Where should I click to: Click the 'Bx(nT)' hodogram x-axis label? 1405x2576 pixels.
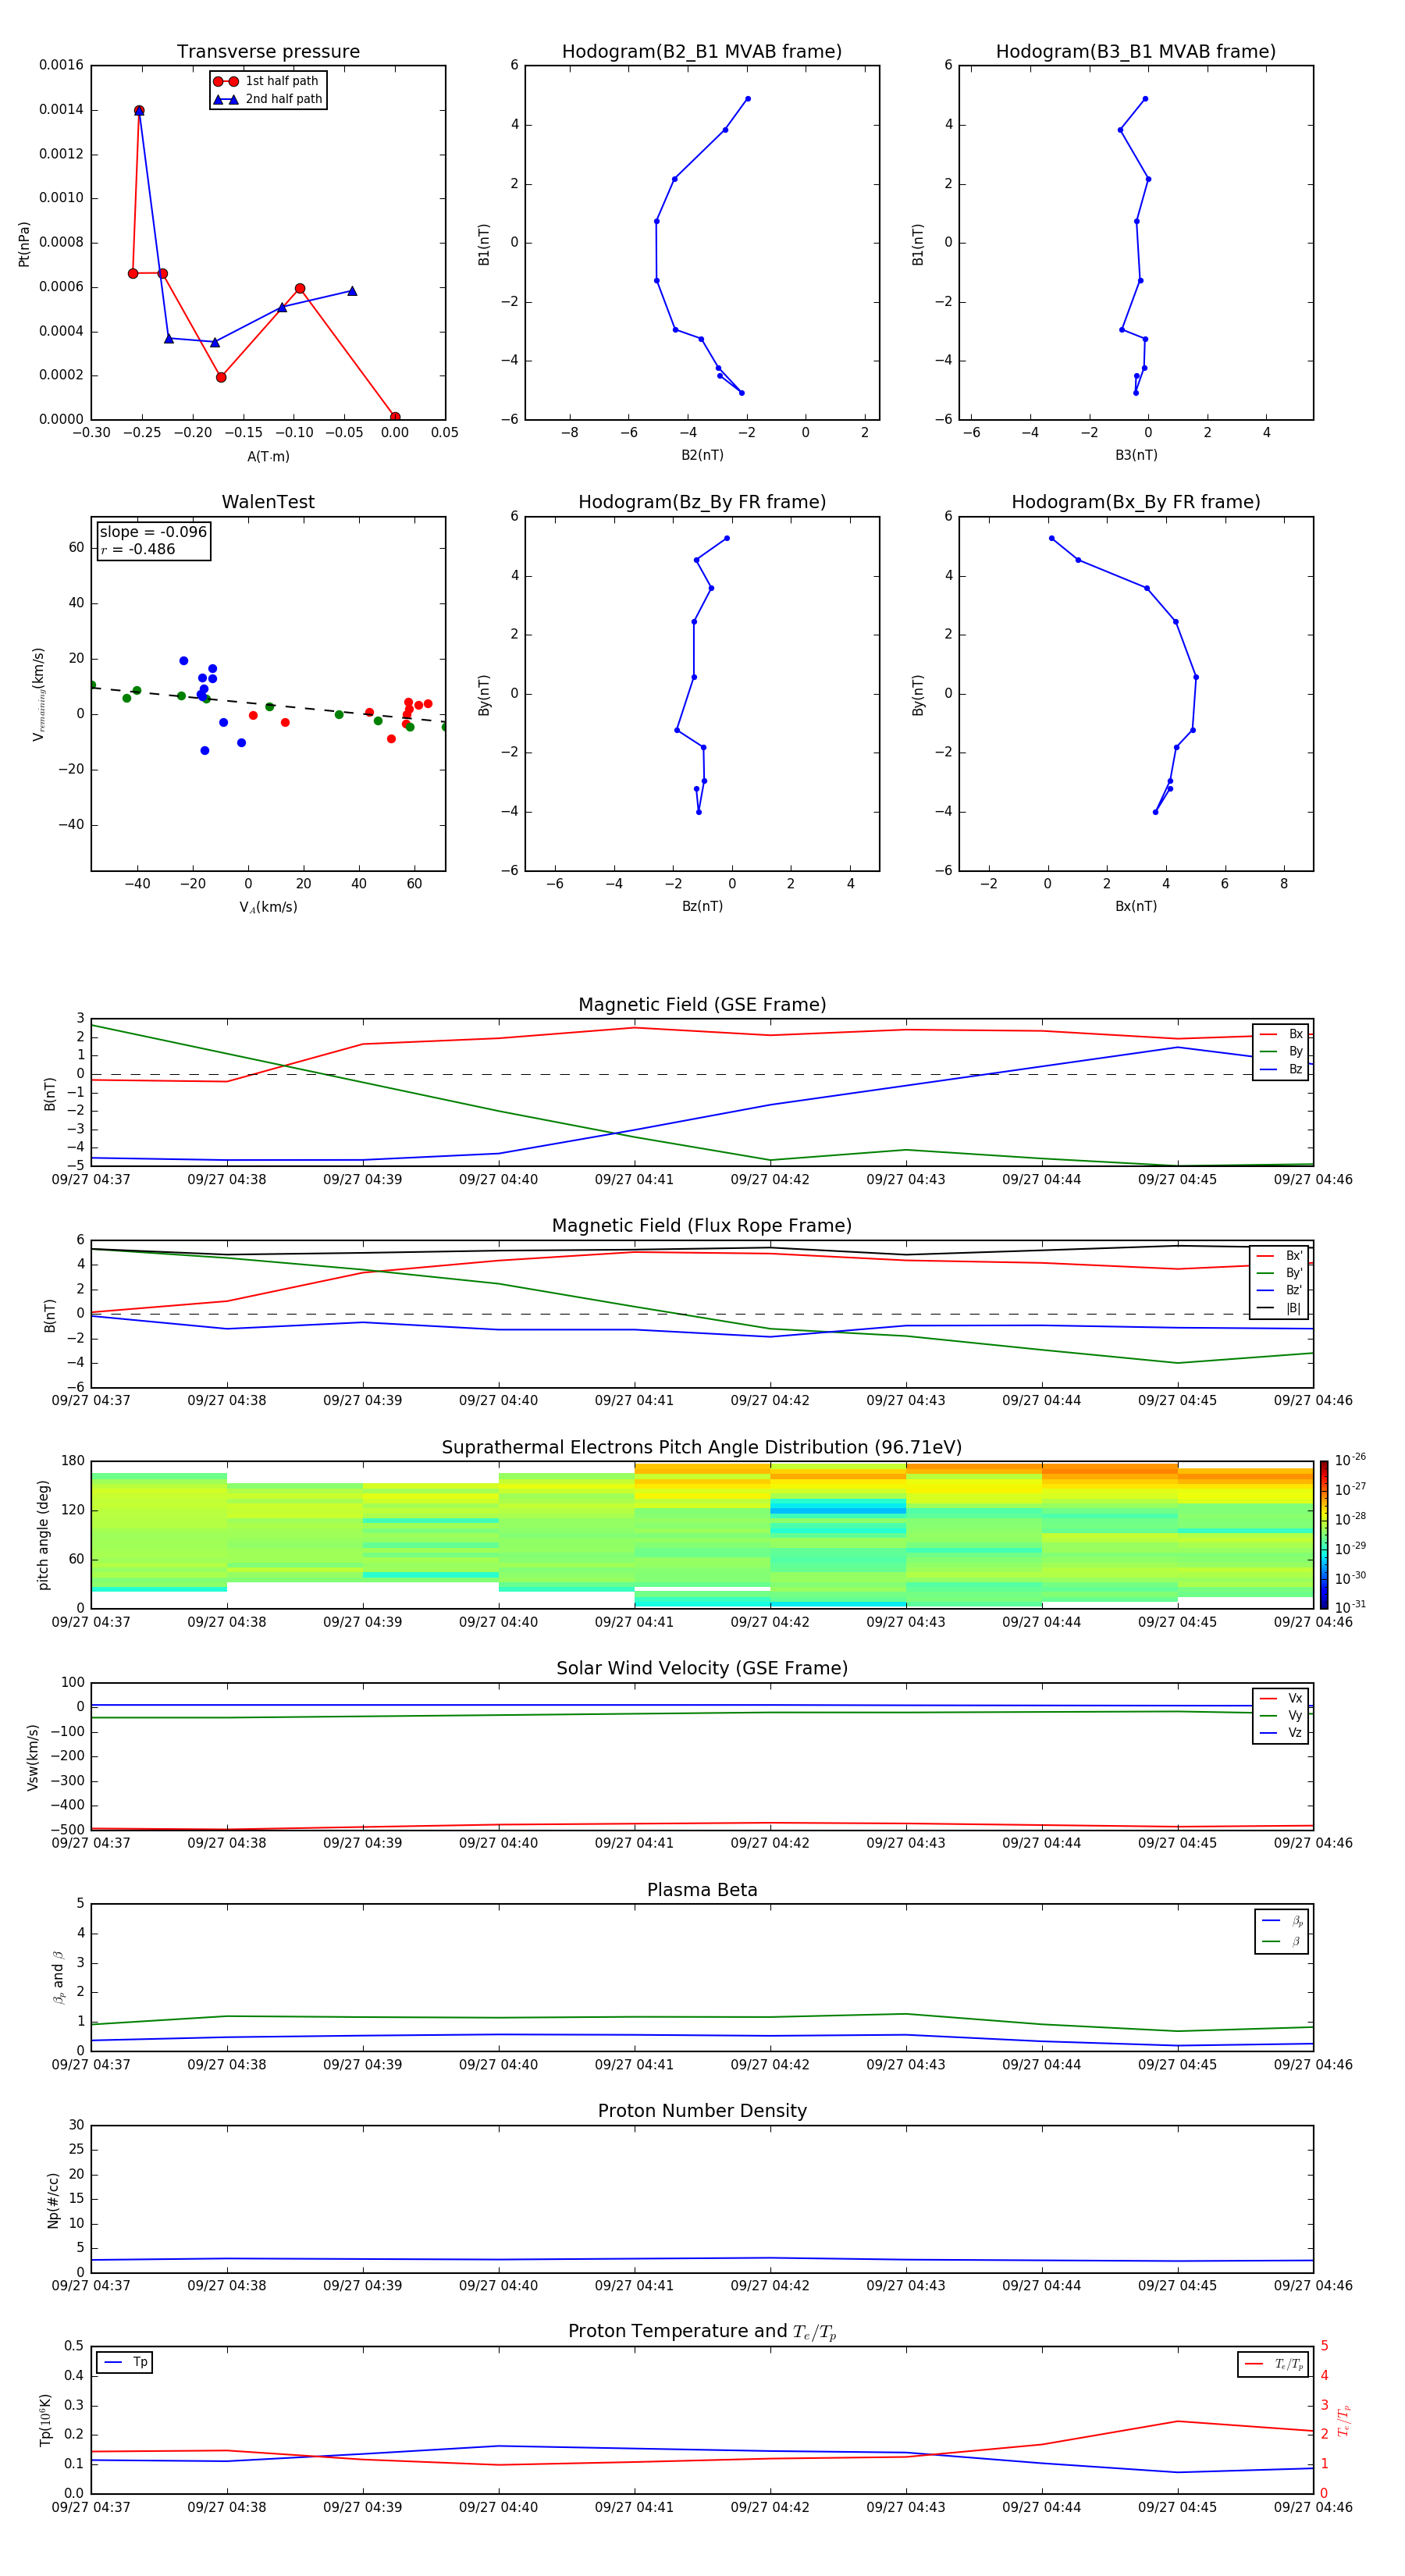tap(1136, 906)
